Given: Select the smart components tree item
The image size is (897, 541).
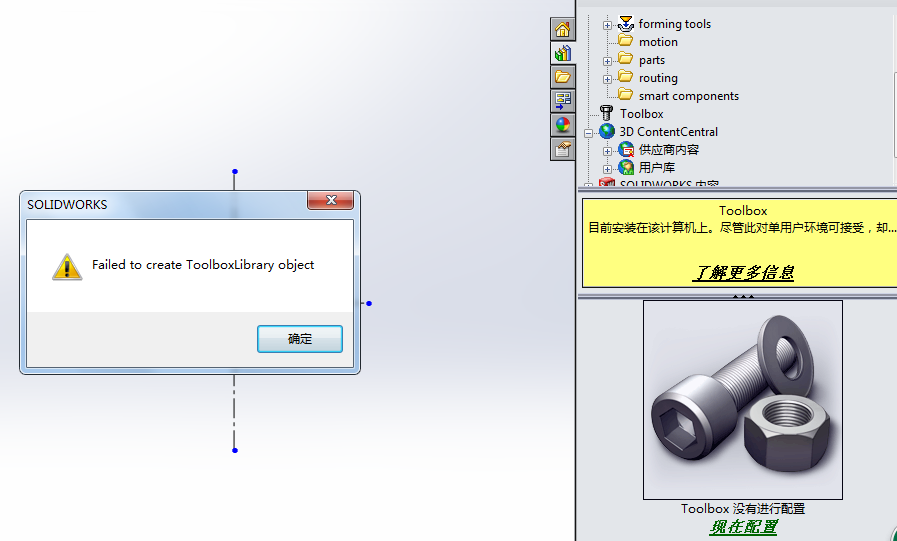Looking at the screenshot, I should pos(689,96).
